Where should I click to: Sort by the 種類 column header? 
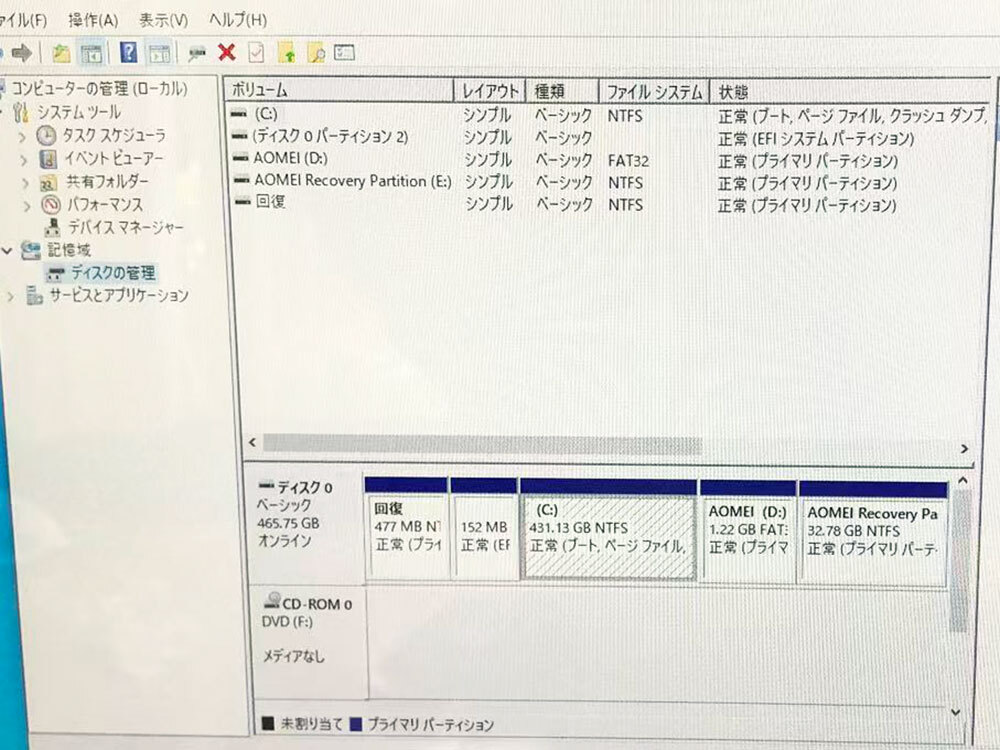(x=562, y=92)
